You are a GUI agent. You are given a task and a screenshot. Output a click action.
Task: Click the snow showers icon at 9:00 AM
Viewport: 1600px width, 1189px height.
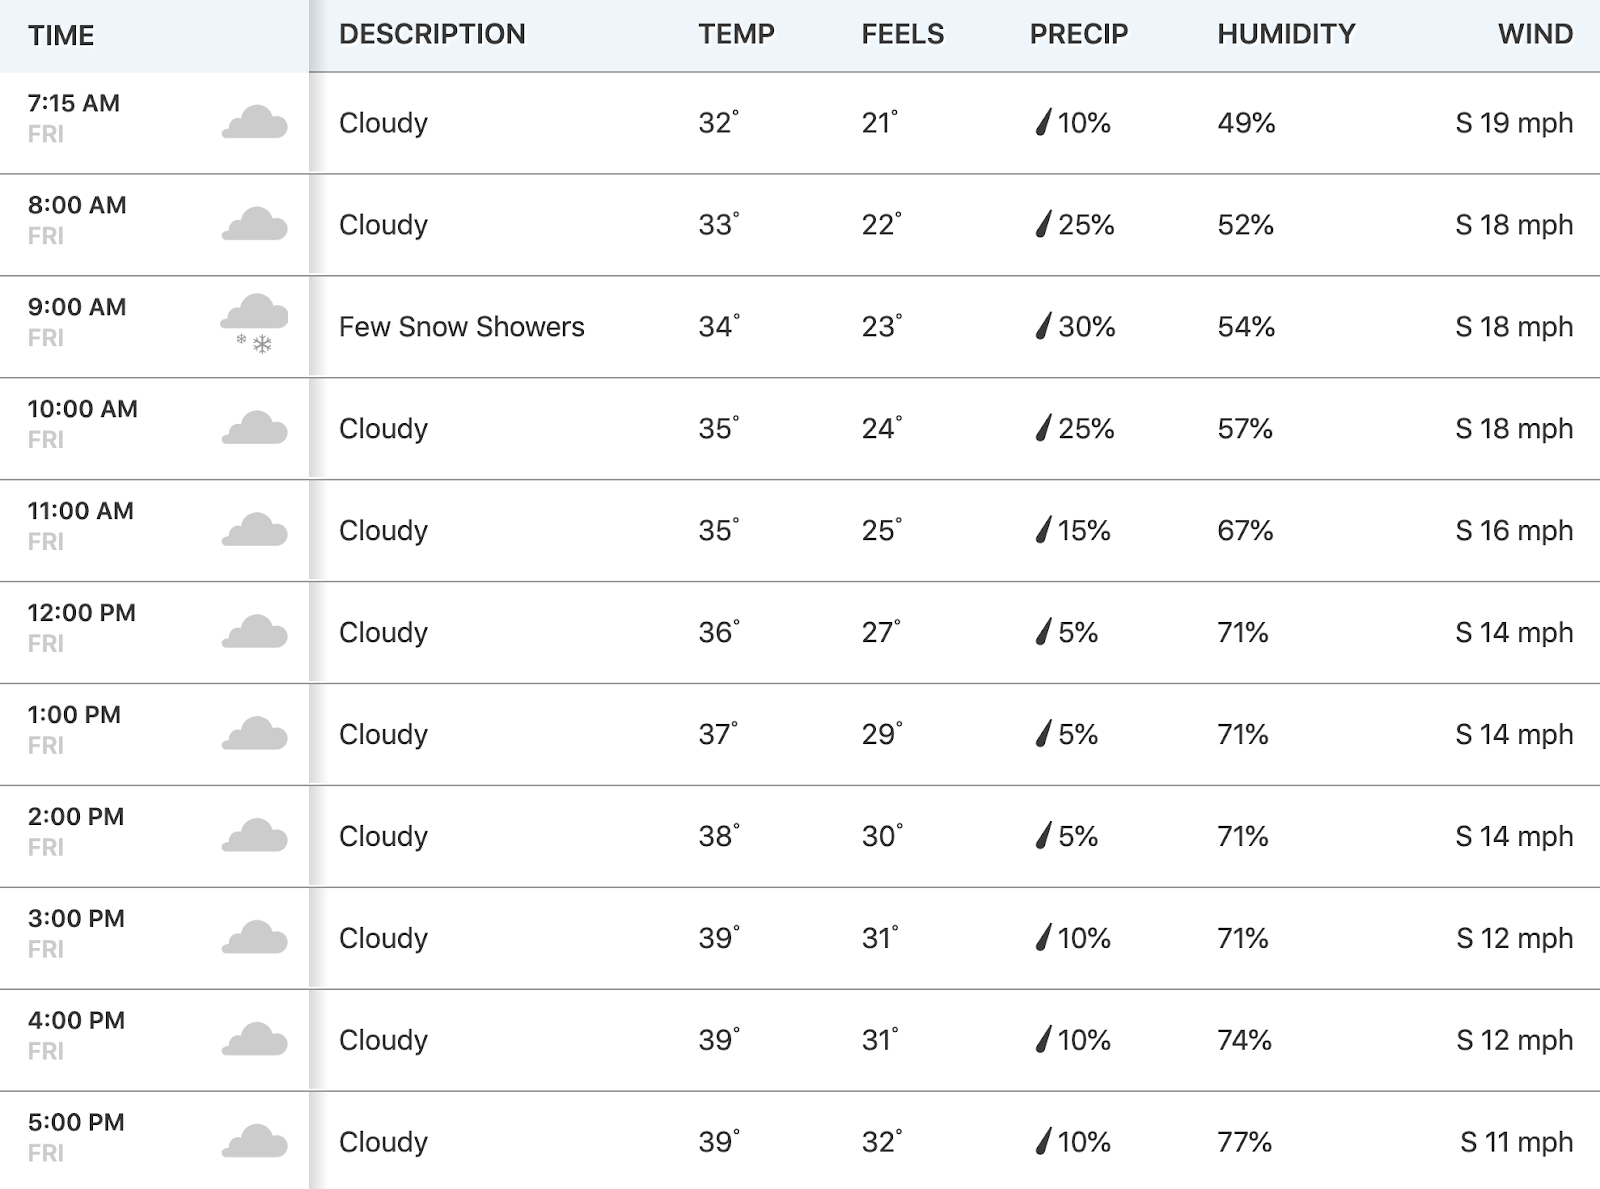coord(254,325)
